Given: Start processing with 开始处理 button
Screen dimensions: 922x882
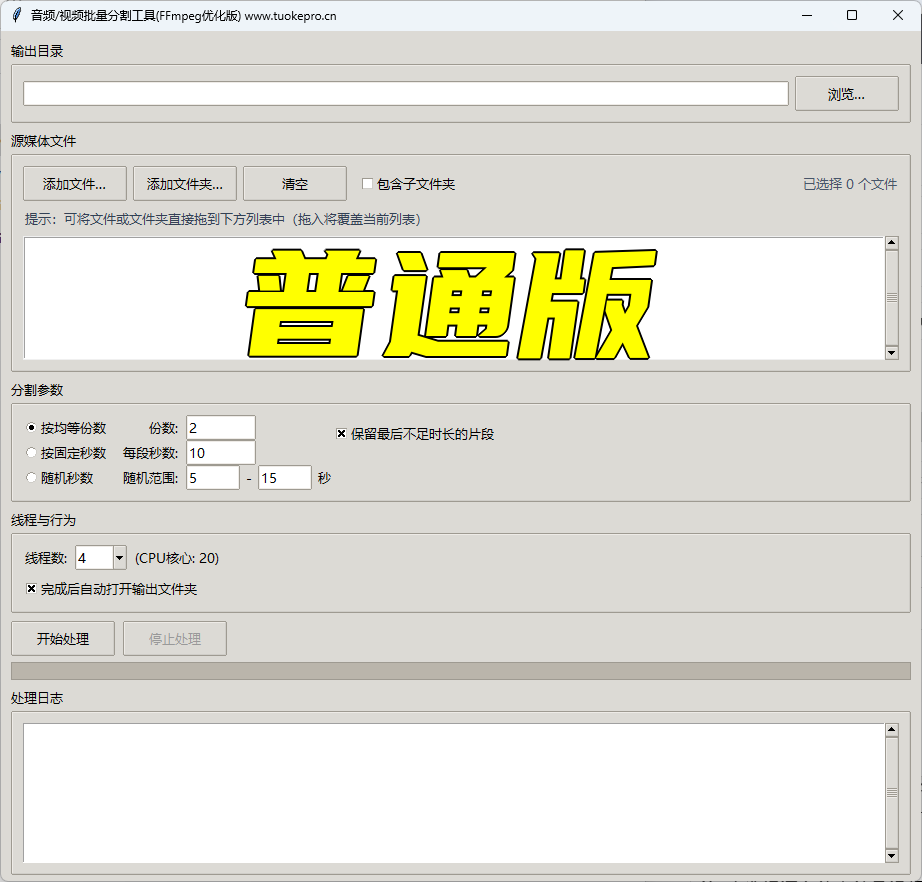Looking at the screenshot, I should [63, 639].
